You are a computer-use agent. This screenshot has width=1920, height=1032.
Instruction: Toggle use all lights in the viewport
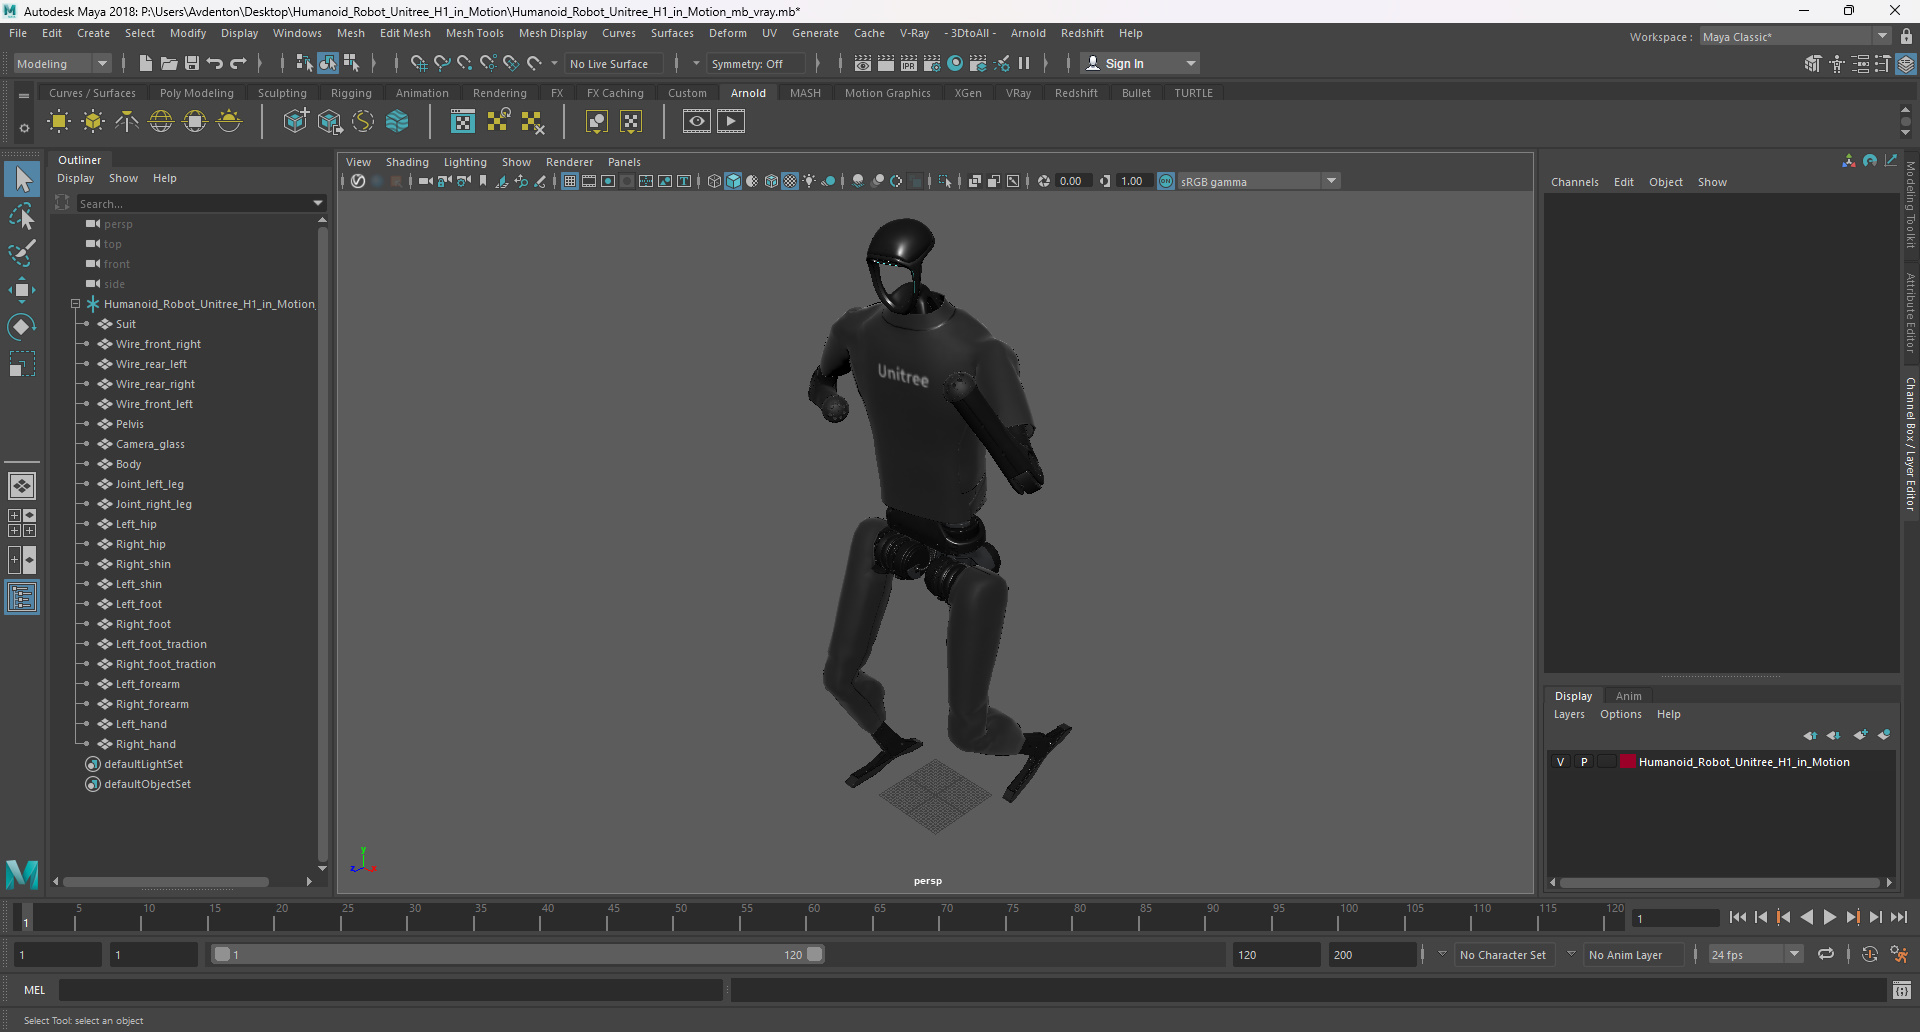point(809,181)
